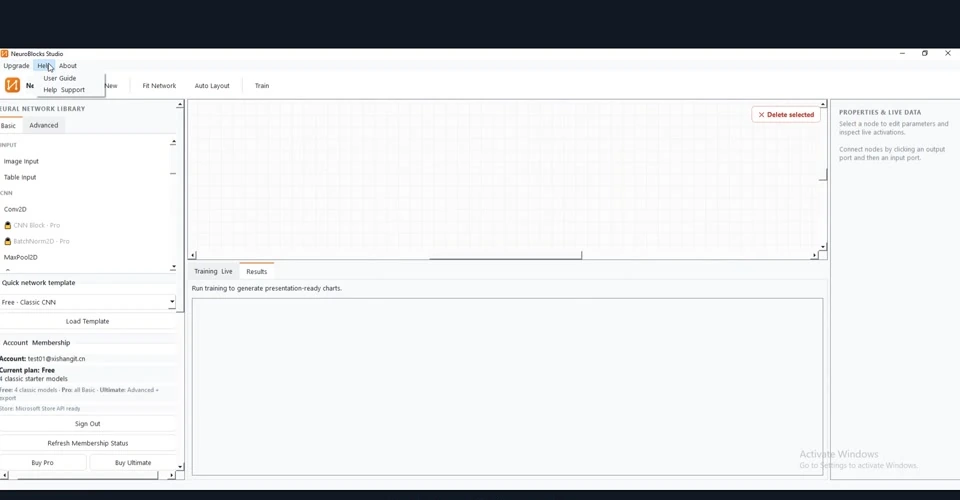960x500 pixels.
Task: Click the canvas scroll-down arrow
Action: [823, 247]
